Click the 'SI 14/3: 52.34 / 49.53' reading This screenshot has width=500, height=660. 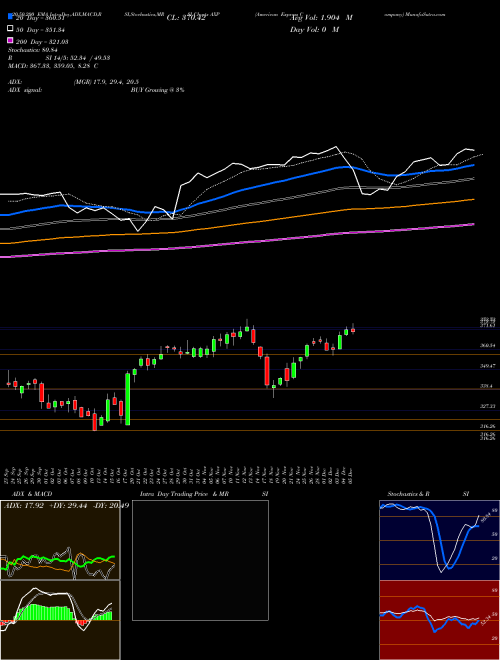[x=78, y=58]
